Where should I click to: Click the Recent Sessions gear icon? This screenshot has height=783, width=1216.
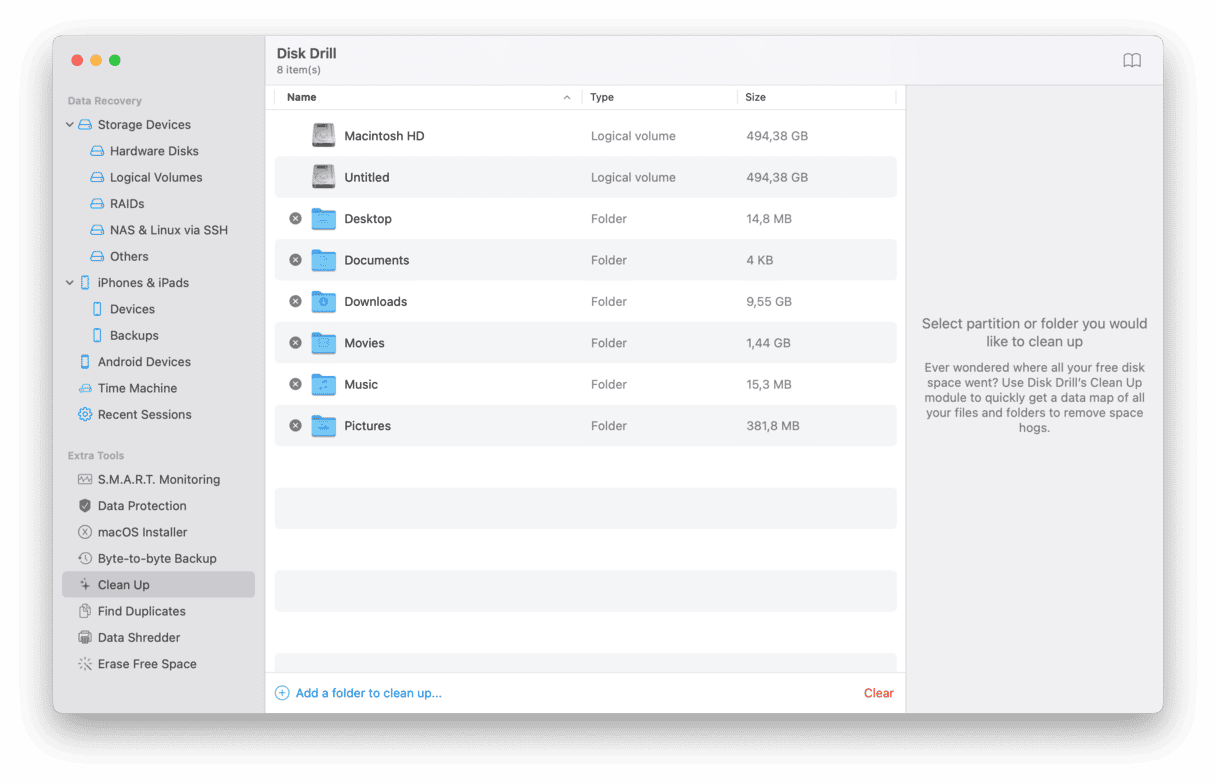click(x=85, y=414)
